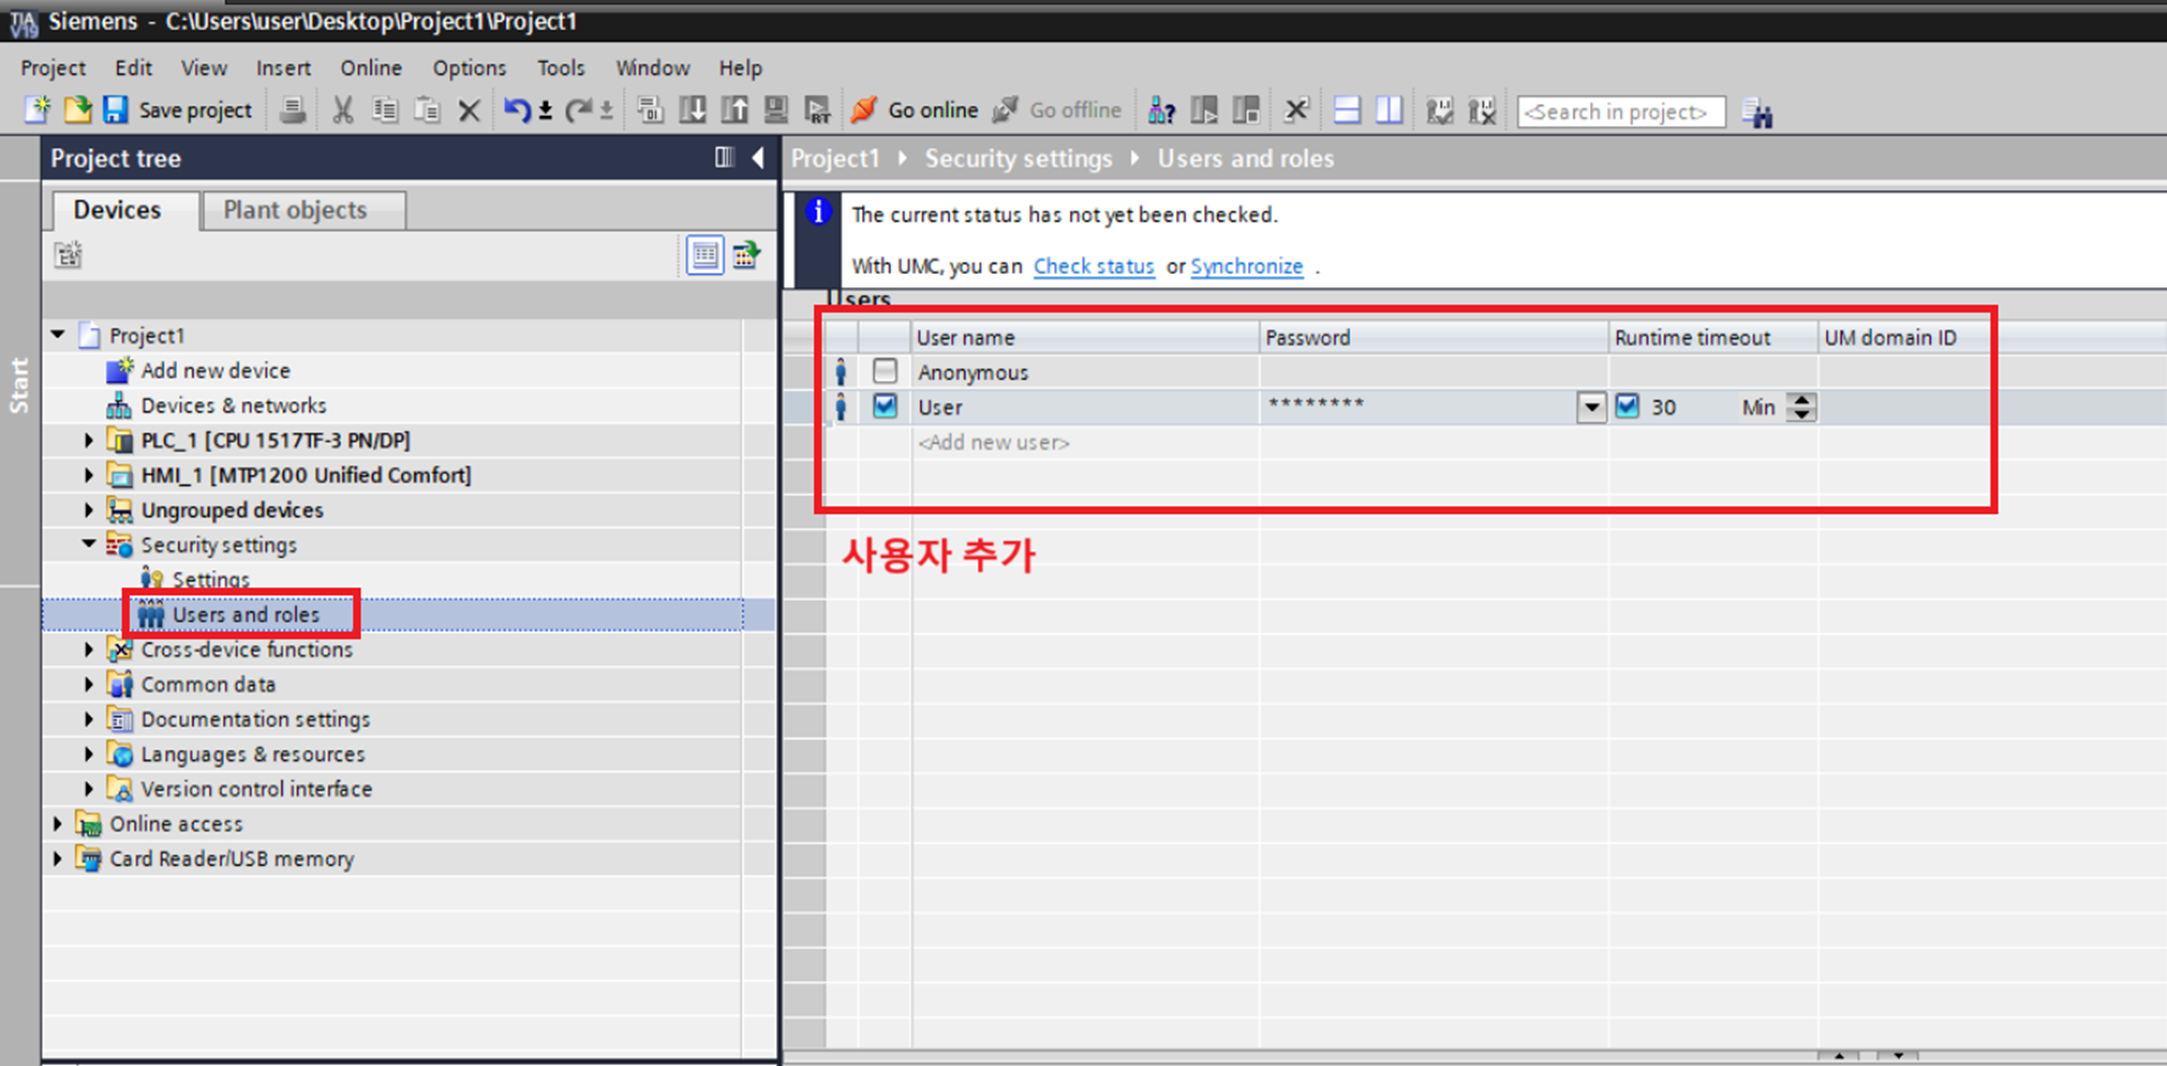This screenshot has width=2167, height=1066.
Task: Click the Start runtime on PC icon
Action: coord(817,110)
